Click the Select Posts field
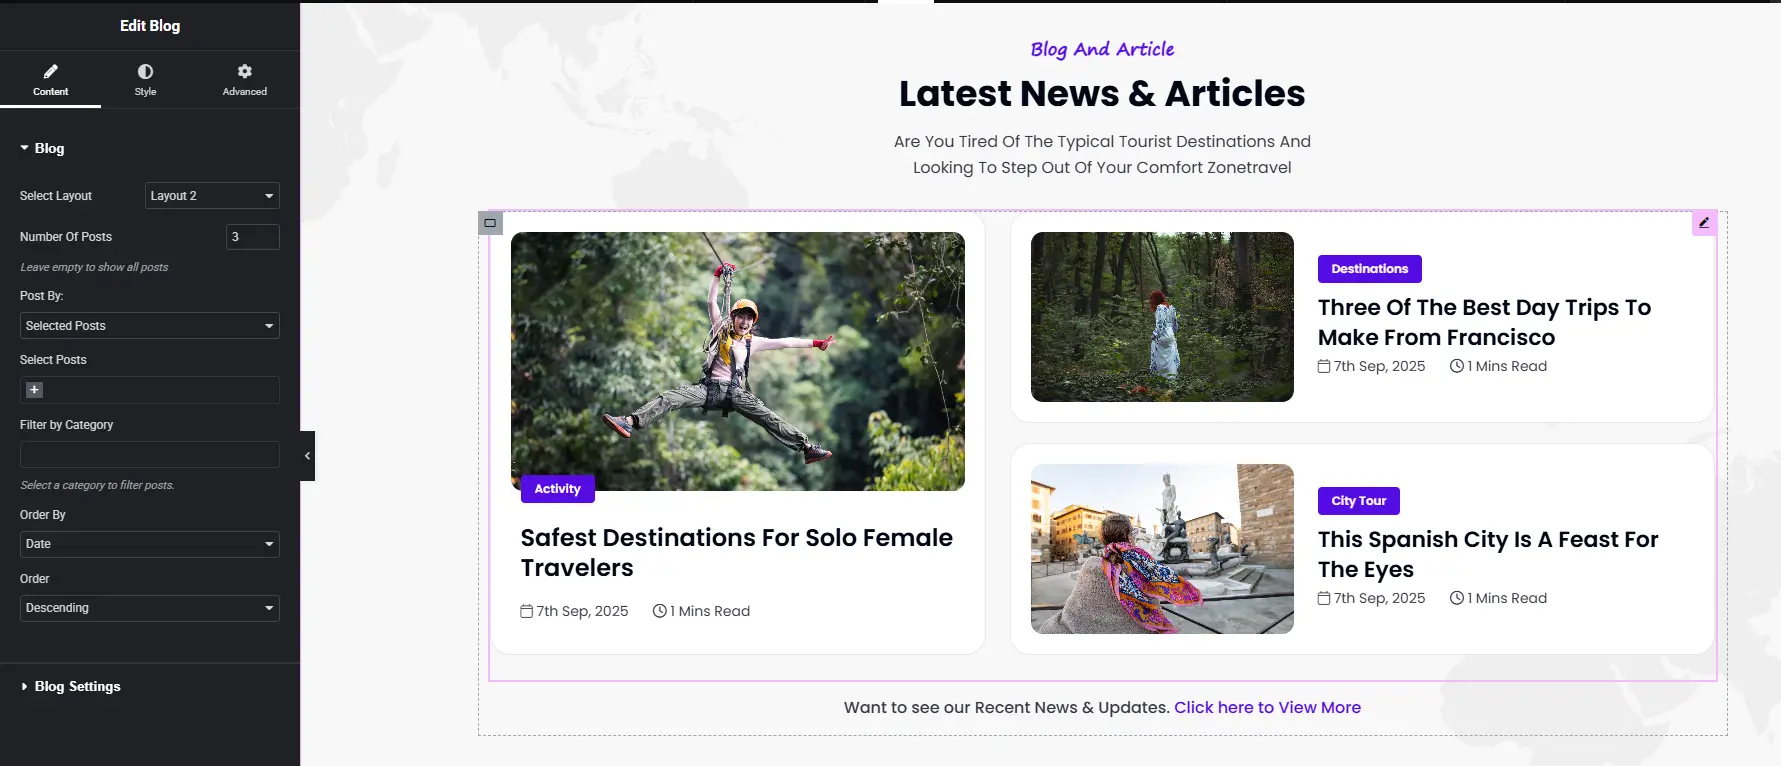 150,390
